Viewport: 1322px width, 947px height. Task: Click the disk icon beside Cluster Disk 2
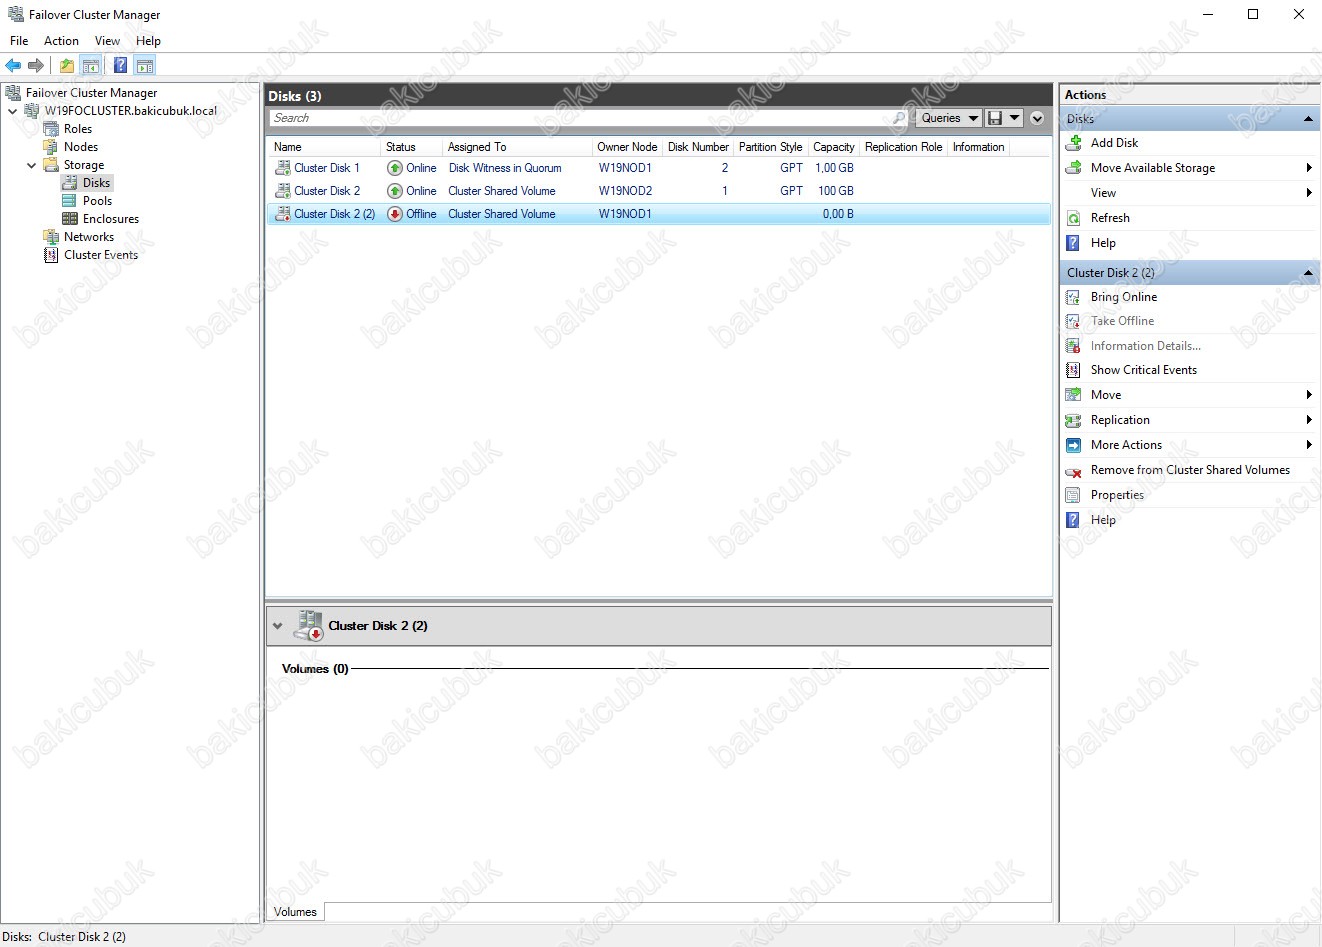click(x=283, y=191)
